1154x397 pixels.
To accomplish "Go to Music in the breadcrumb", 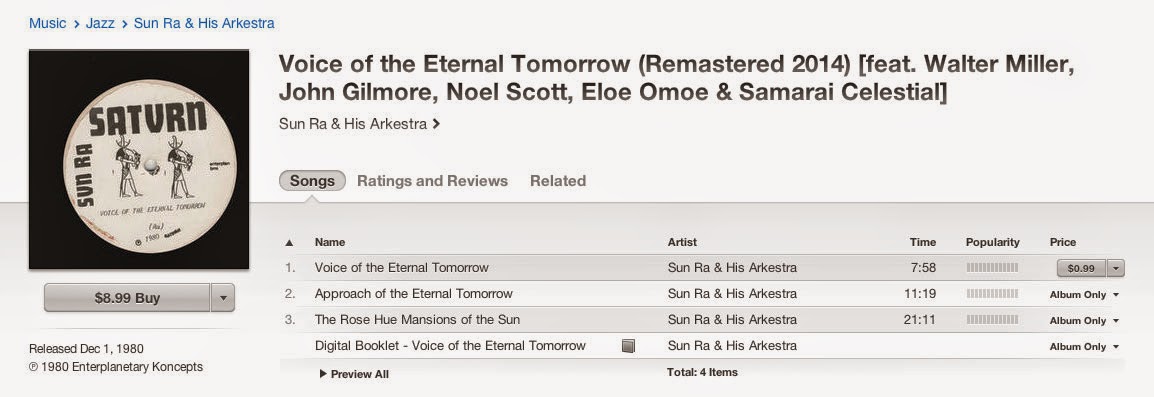I will coord(48,23).
